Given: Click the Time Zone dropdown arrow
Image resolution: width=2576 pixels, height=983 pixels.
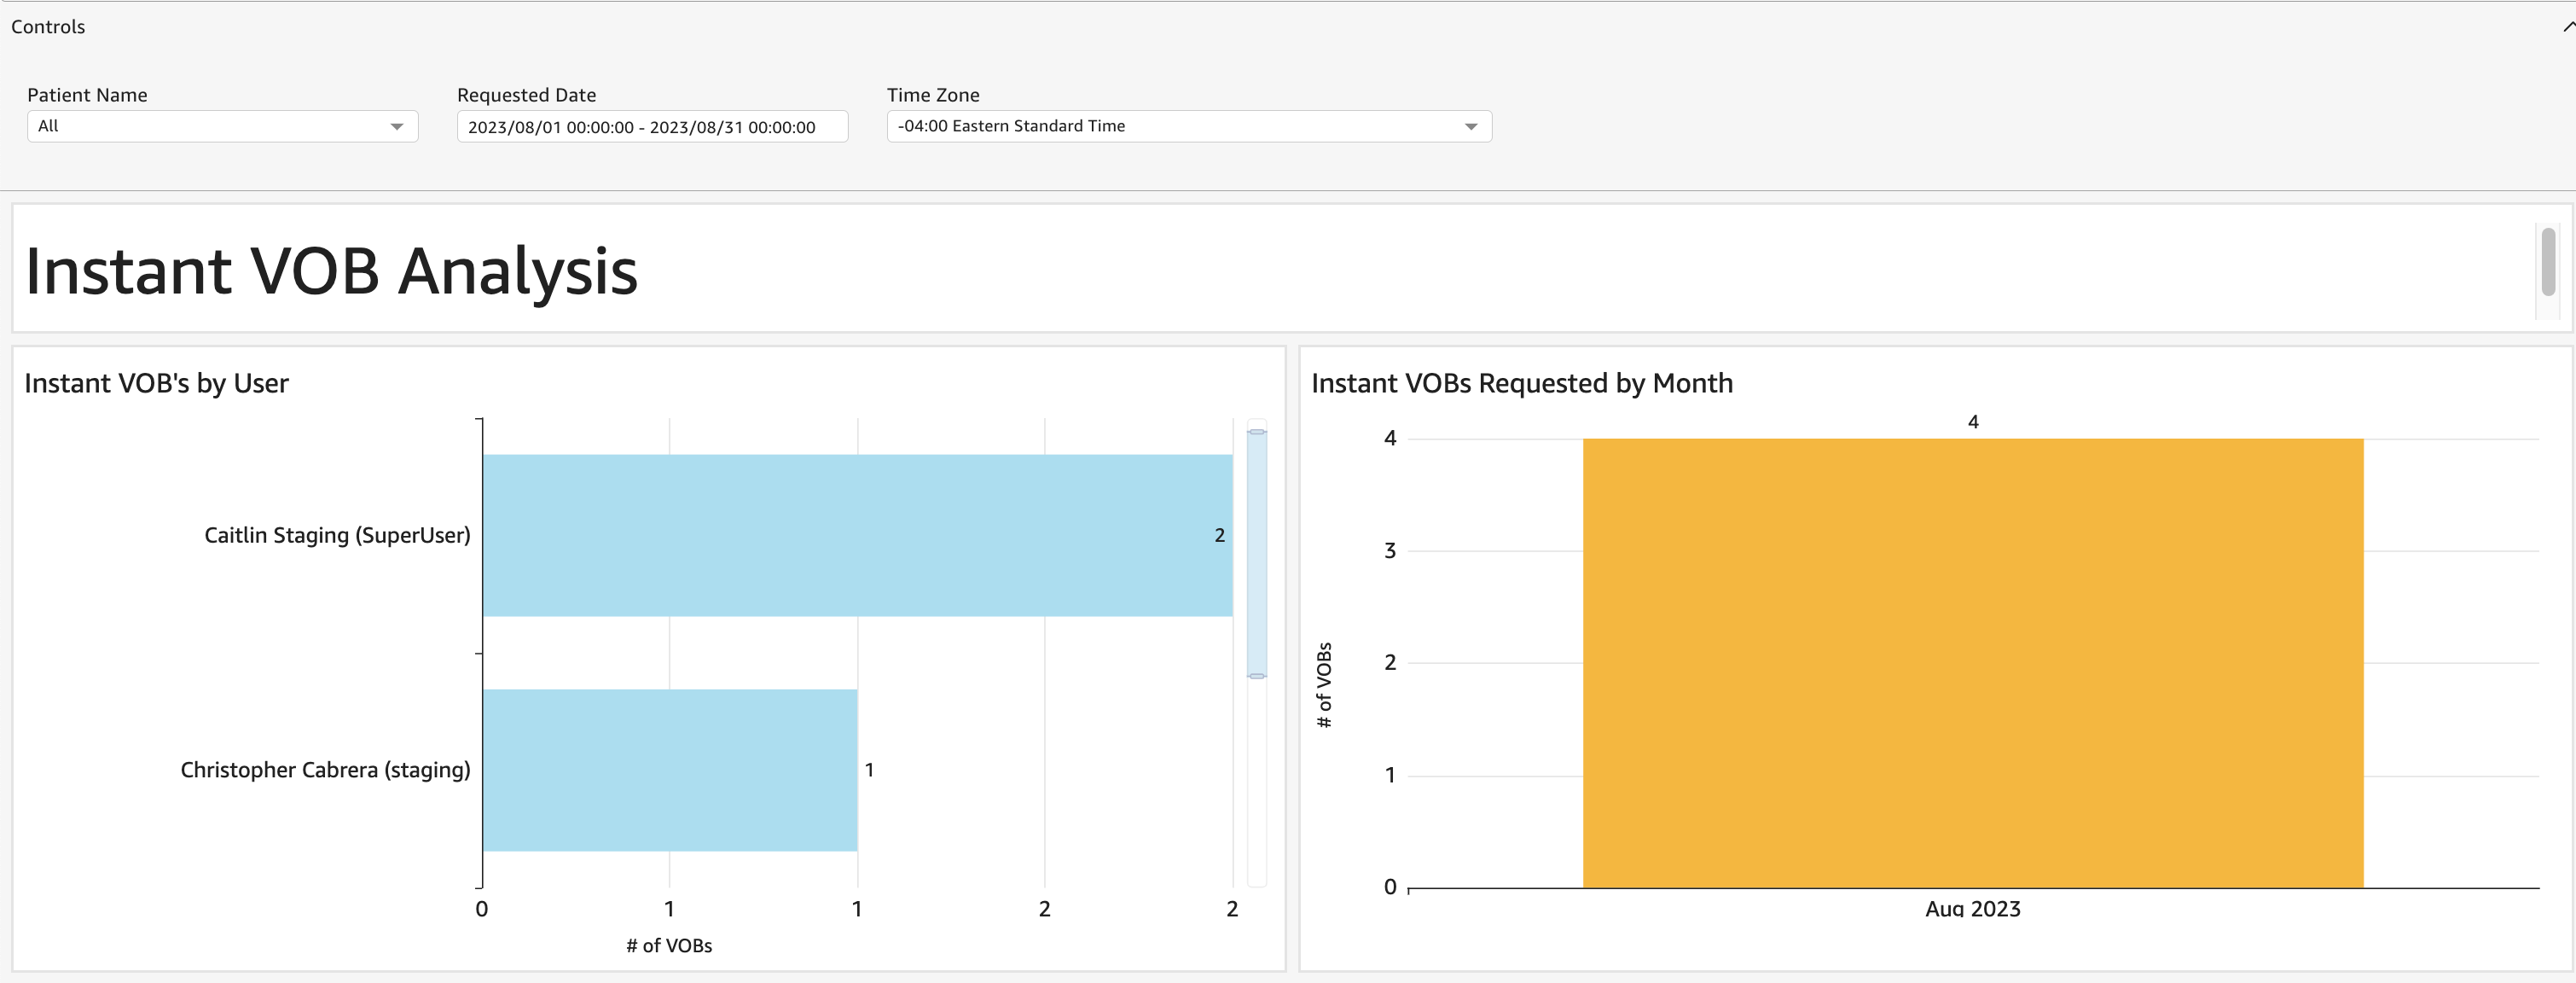Looking at the screenshot, I should (x=1470, y=127).
